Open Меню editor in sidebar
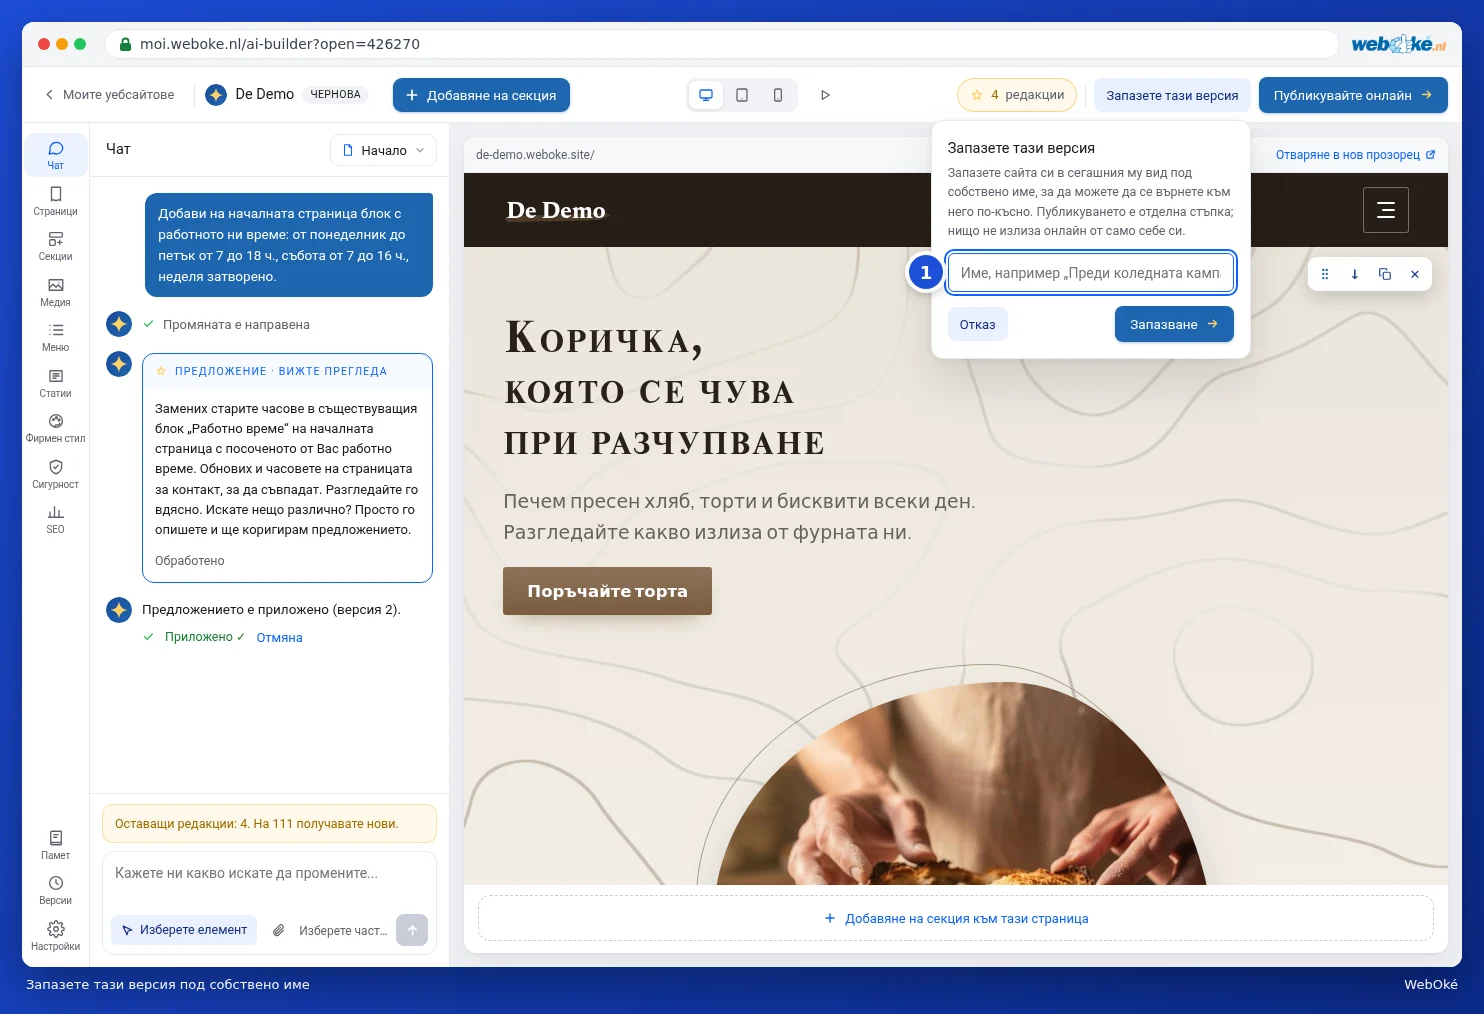The image size is (1484, 1014). 55,337
